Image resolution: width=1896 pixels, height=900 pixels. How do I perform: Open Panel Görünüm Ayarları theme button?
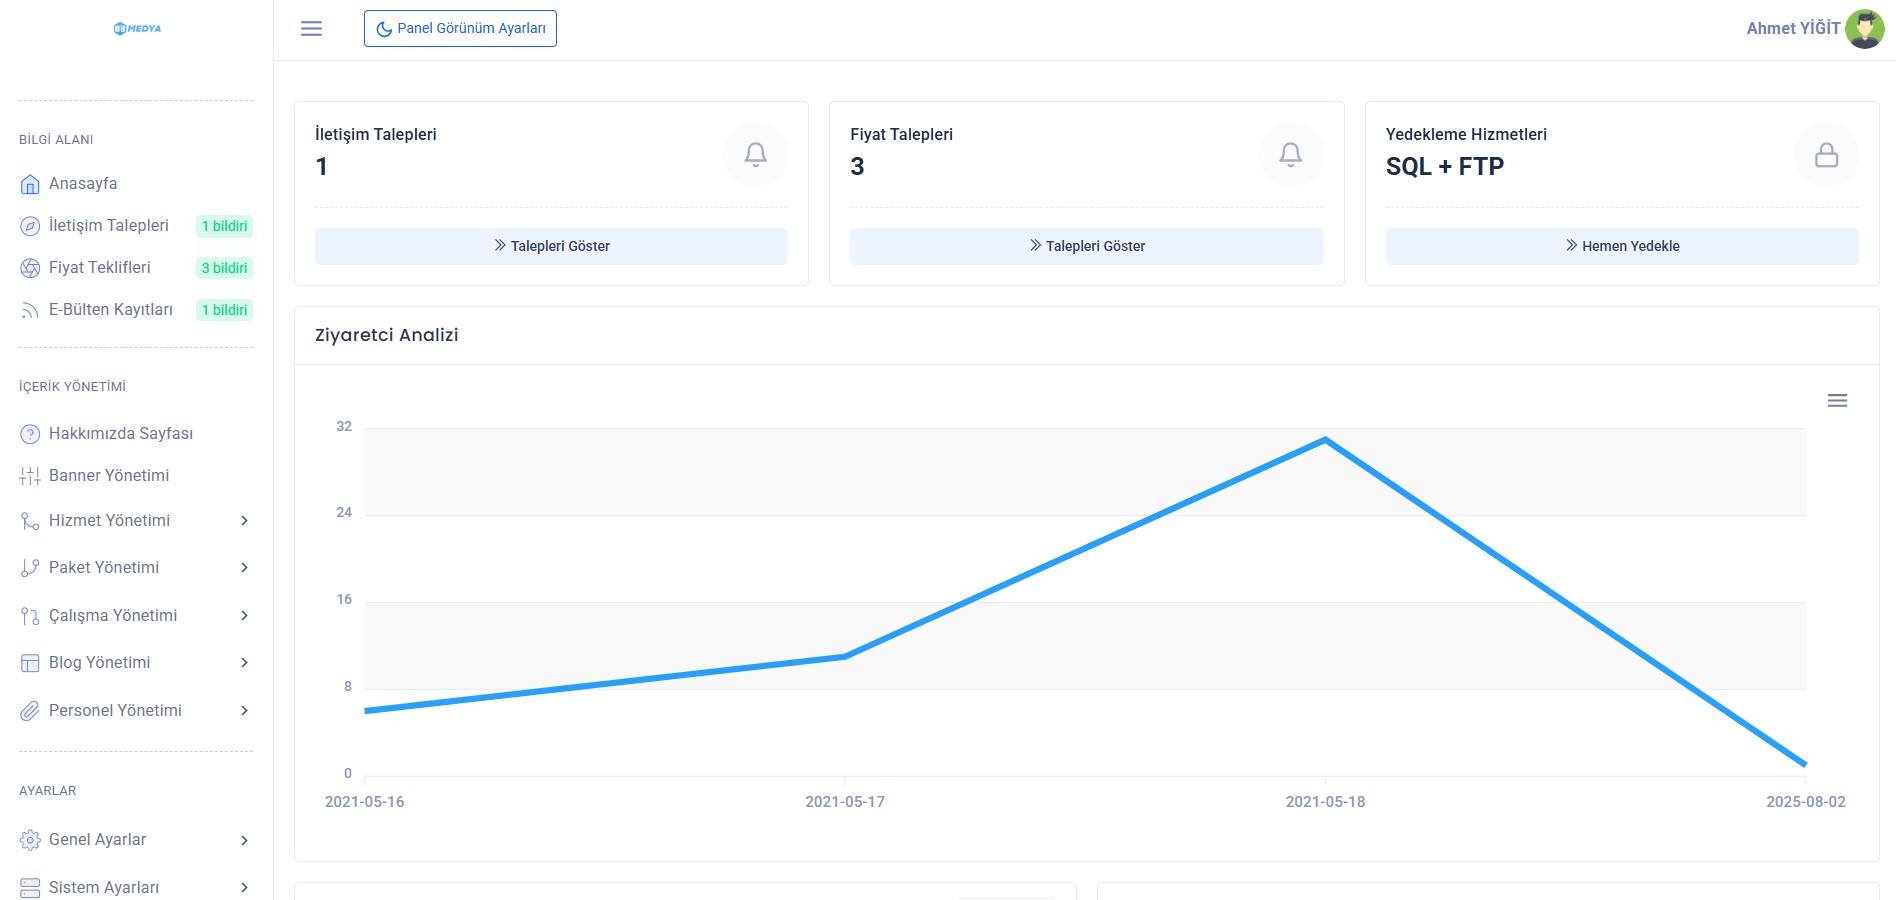460,28
